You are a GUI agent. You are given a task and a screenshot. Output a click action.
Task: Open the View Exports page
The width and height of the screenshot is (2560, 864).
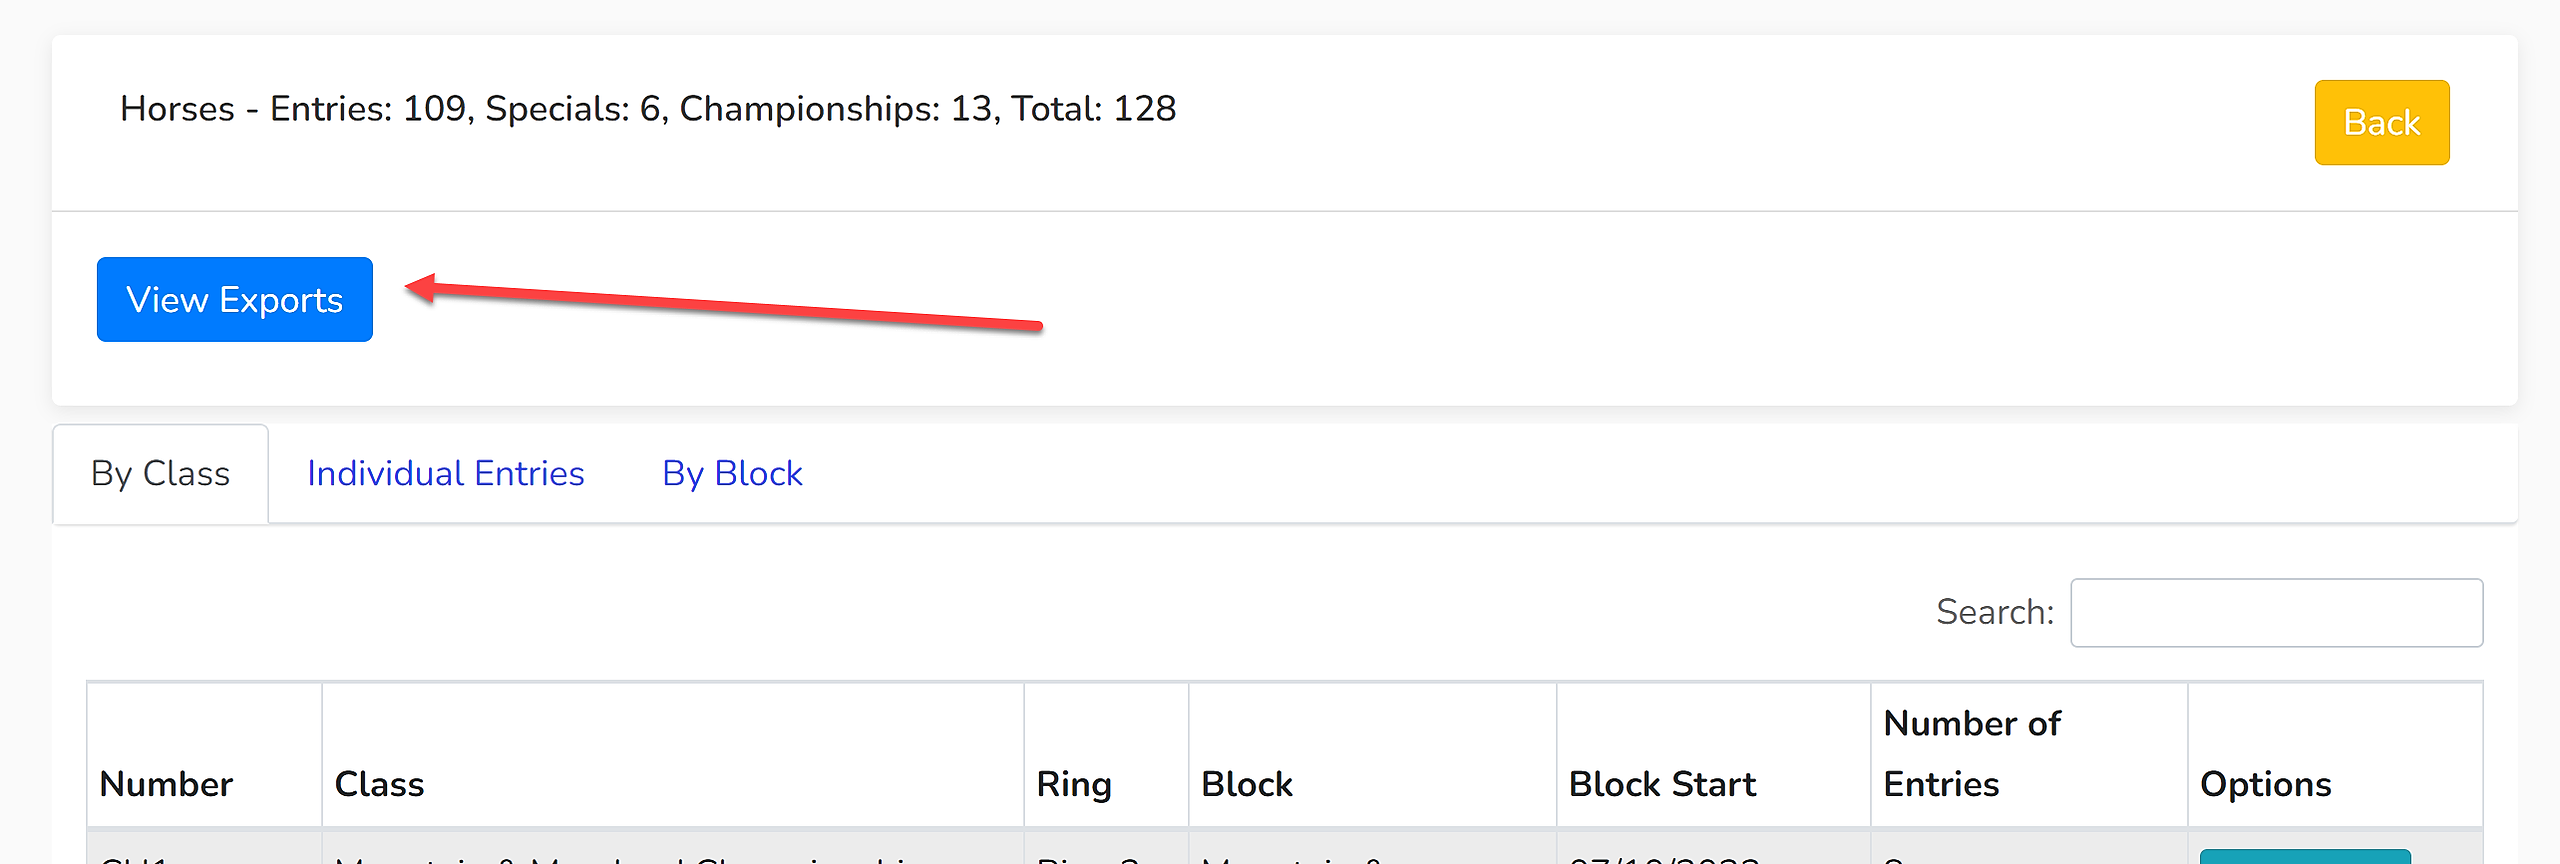235,300
